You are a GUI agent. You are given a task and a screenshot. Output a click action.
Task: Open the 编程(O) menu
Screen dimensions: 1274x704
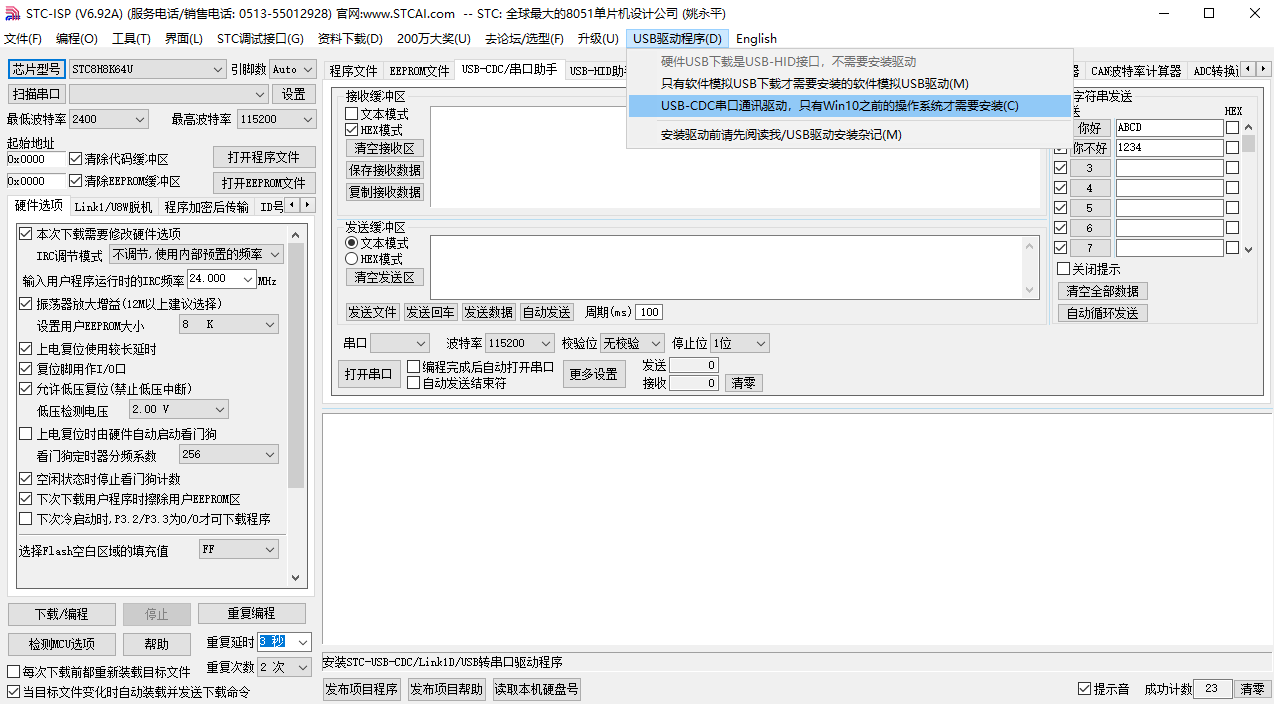[77, 39]
